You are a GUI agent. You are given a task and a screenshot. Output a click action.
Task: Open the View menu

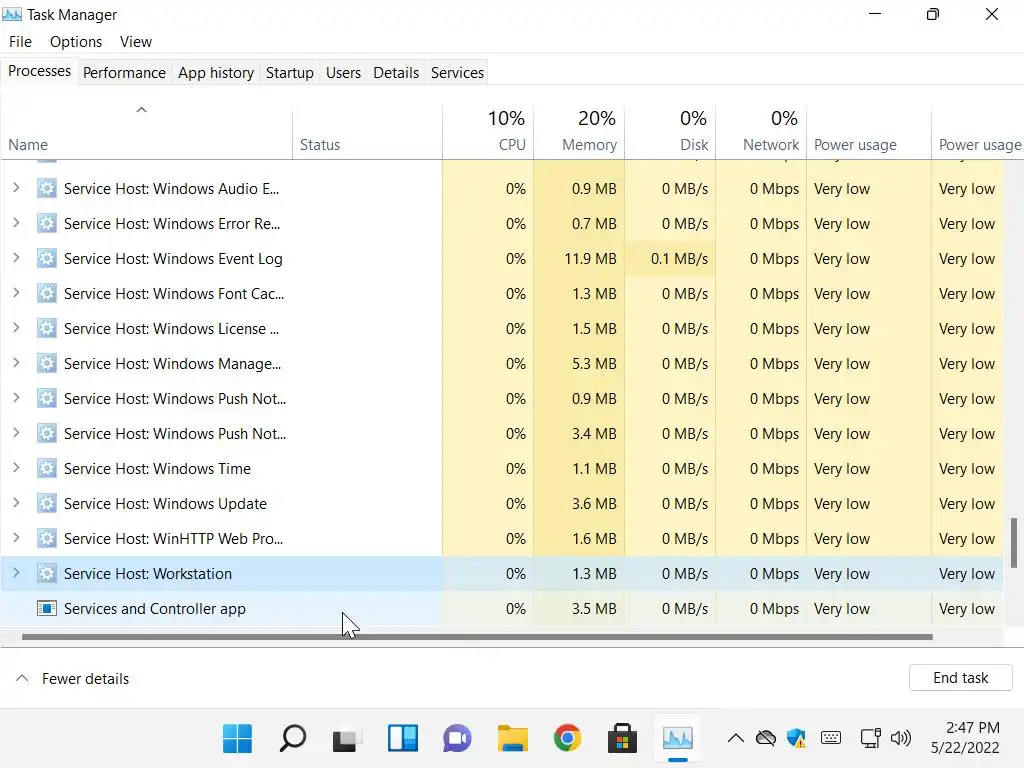coord(136,42)
